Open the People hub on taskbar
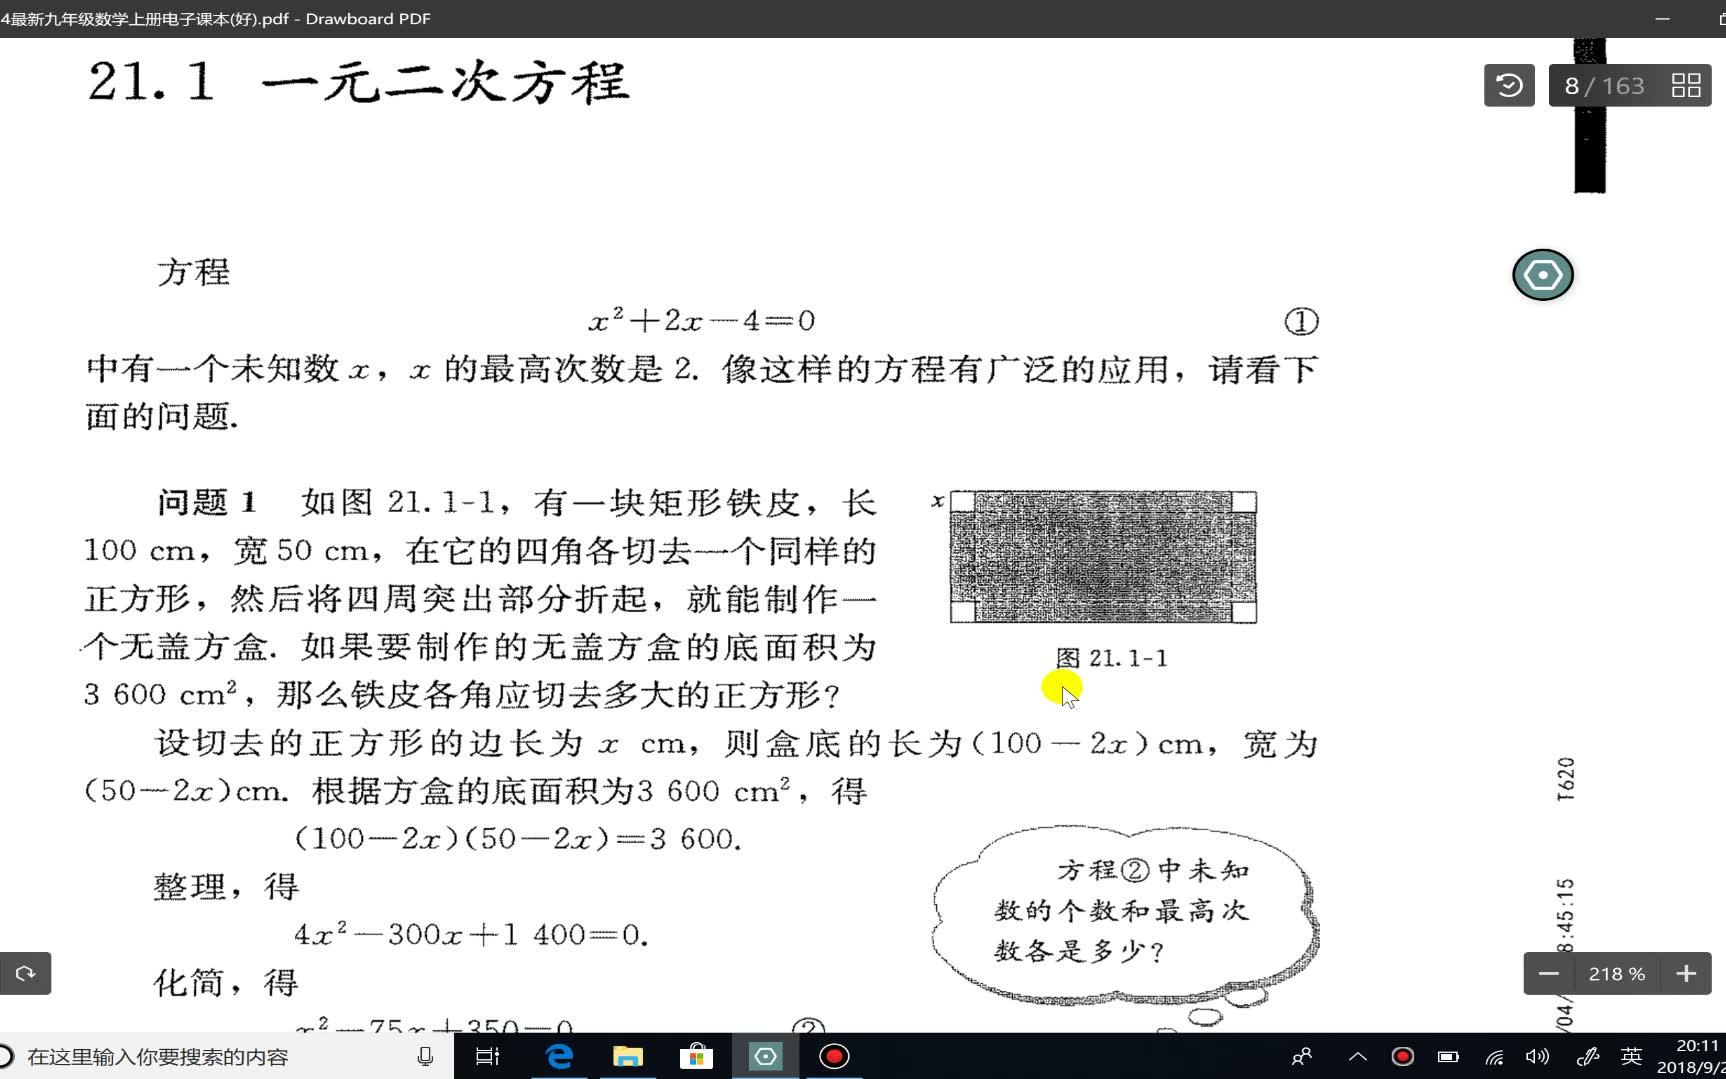The image size is (1726, 1079). pyautogui.click(x=1301, y=1056)
